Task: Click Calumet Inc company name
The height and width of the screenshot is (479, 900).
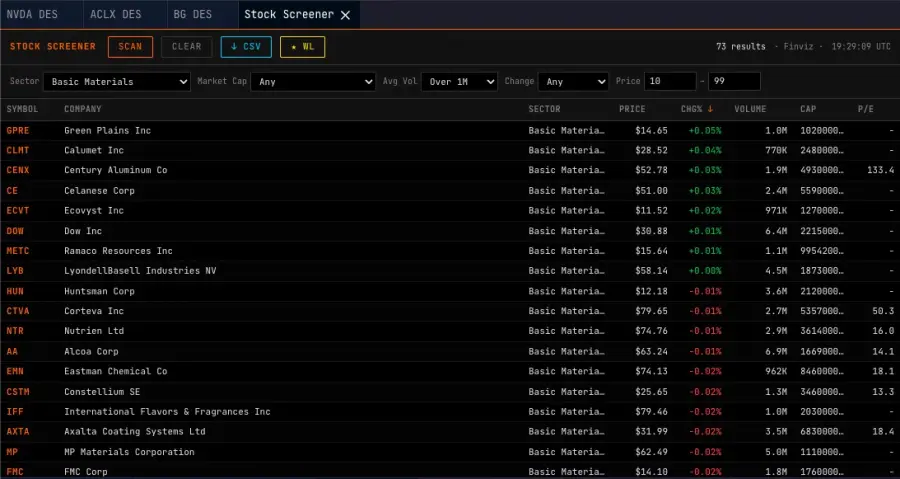Action: point(94,150)
